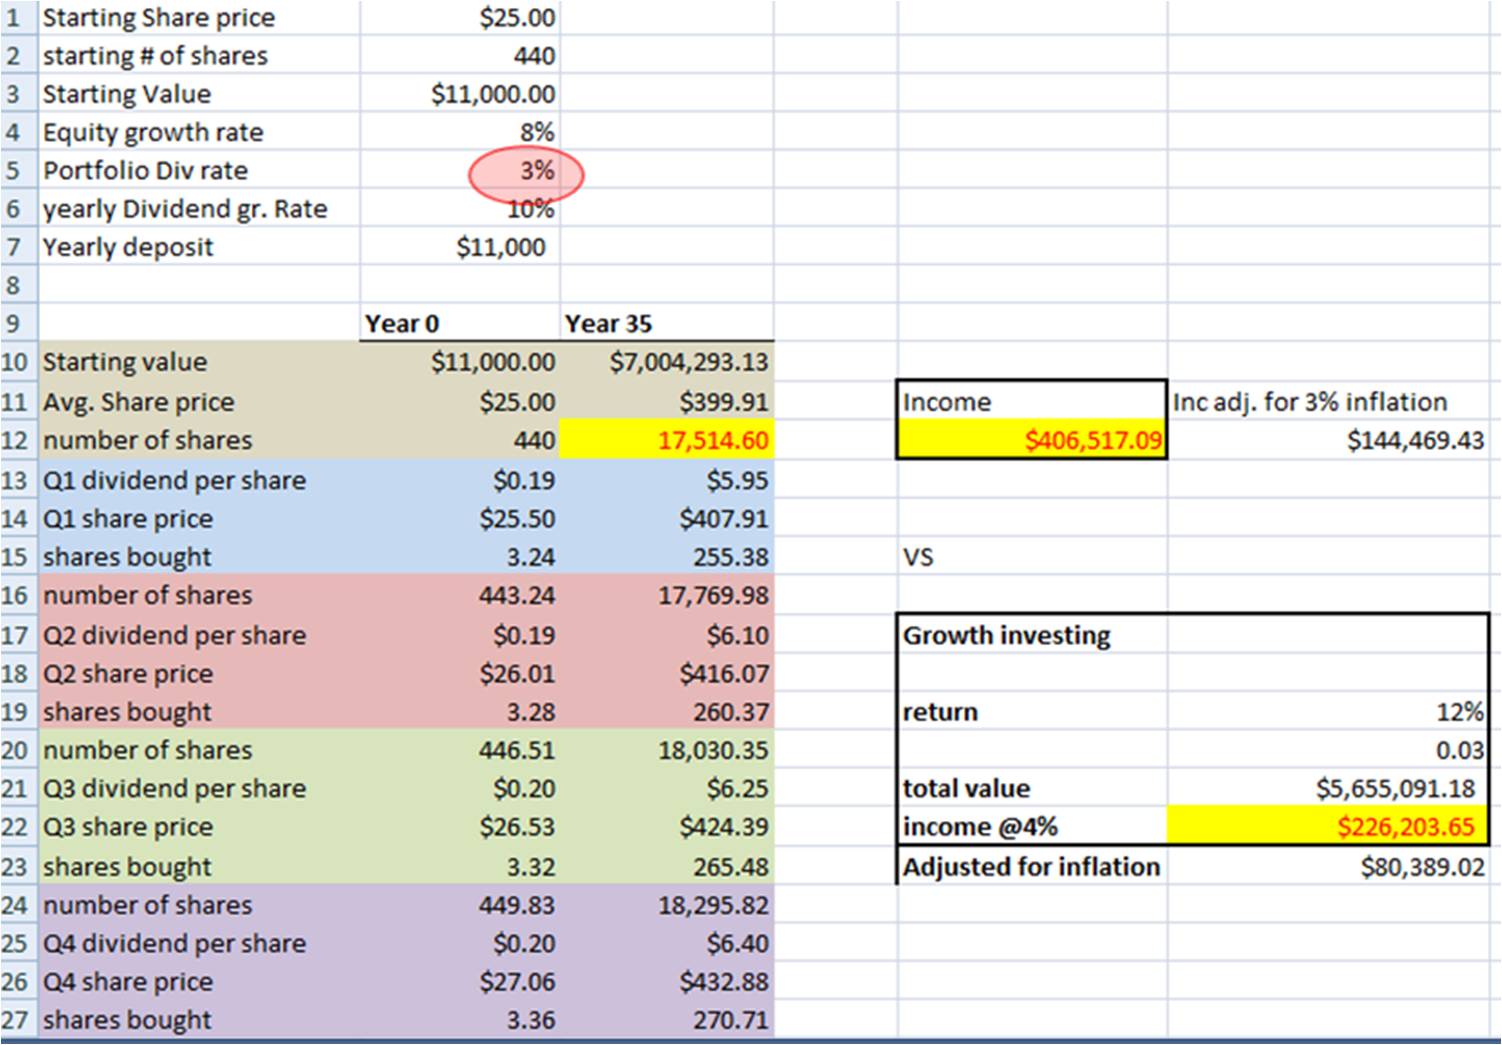The width and height of the screenshot is (1502, 1045).
Task: Click the 'starting # of shares' label
Action: 155,56
